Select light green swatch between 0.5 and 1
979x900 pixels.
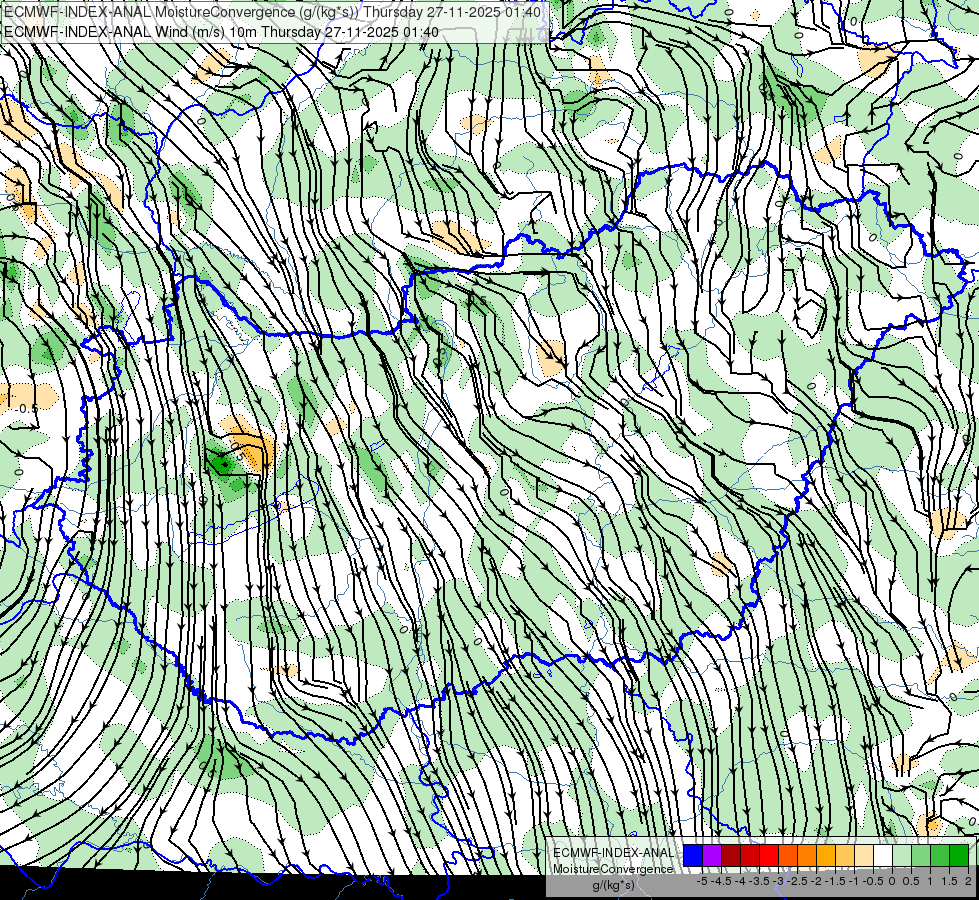[921, 855]
